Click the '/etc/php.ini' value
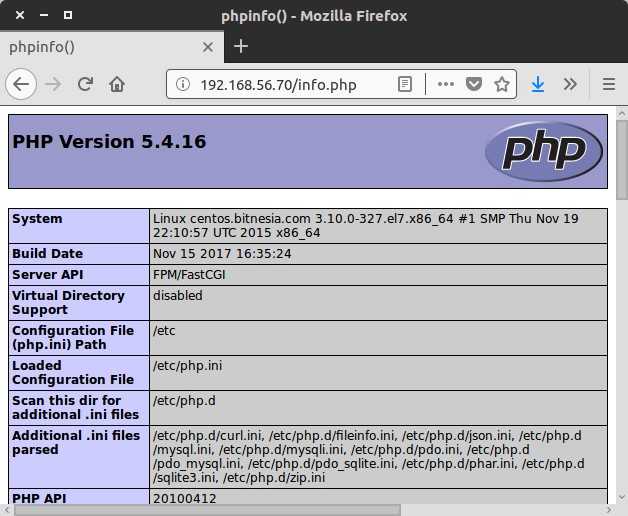This screenshot has height=516, width=628. (187, 366)
